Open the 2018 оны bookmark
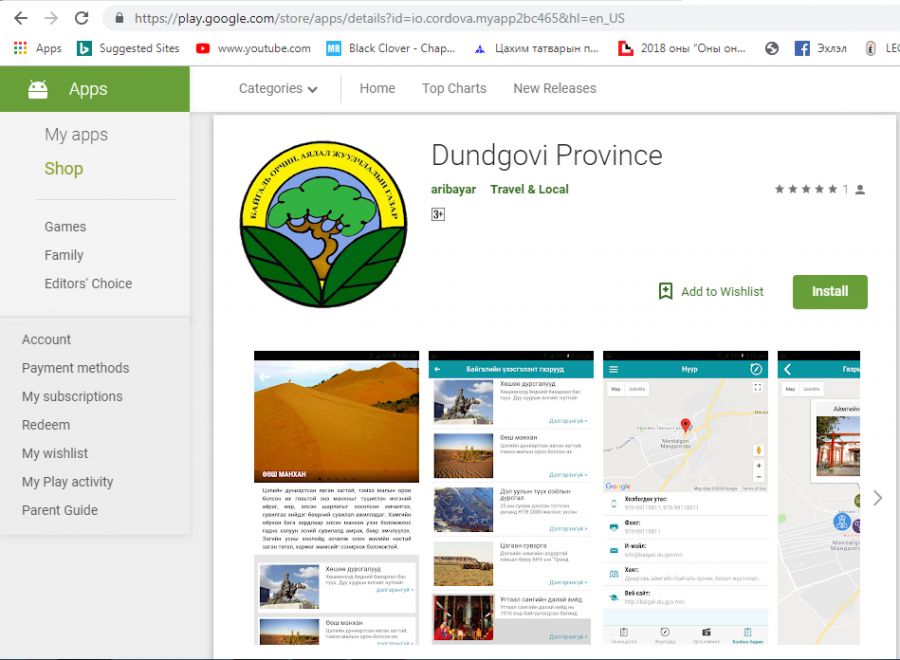900x660 pixels. (x=681, y=48)
